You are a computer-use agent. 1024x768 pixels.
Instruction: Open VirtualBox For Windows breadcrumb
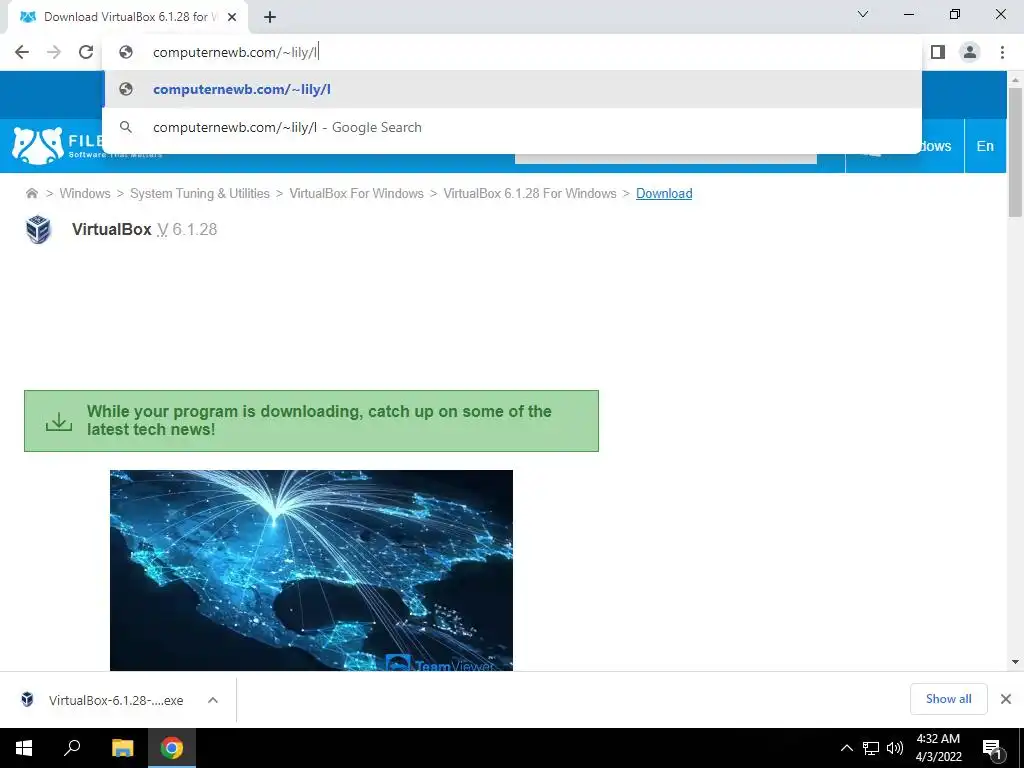(357, 193)
